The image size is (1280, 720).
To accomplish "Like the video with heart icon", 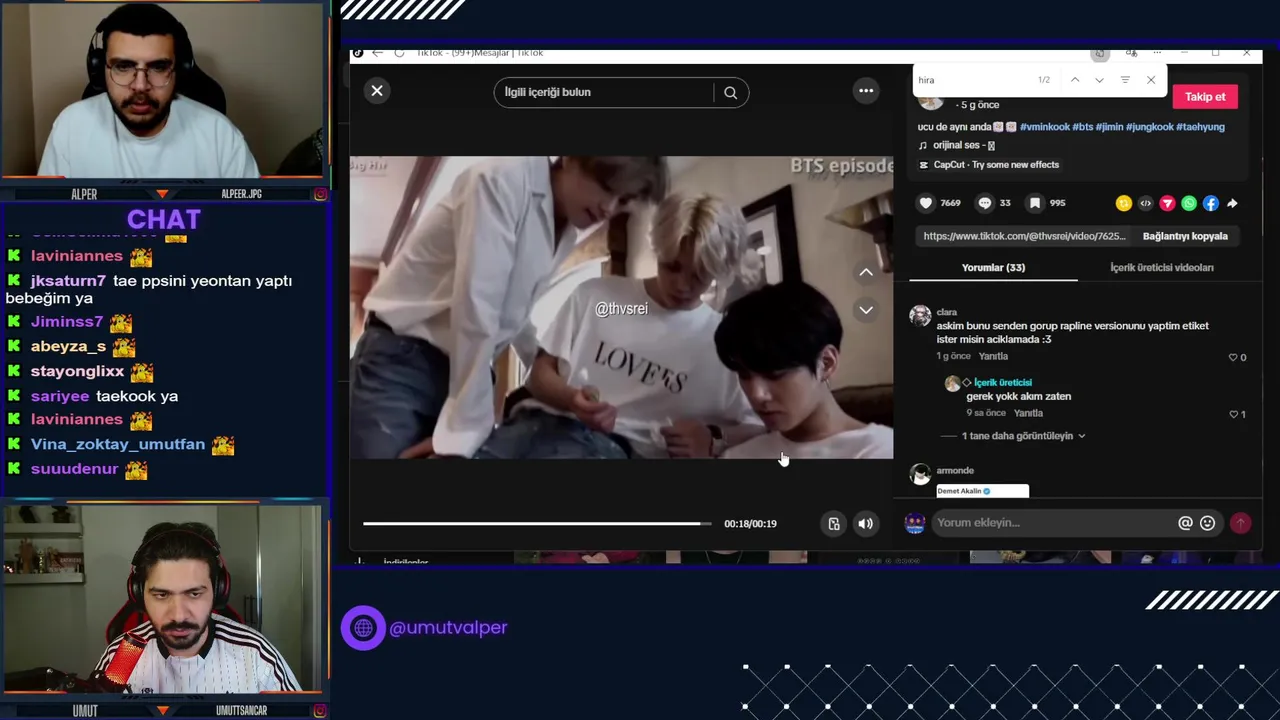I will coord(926,203).
